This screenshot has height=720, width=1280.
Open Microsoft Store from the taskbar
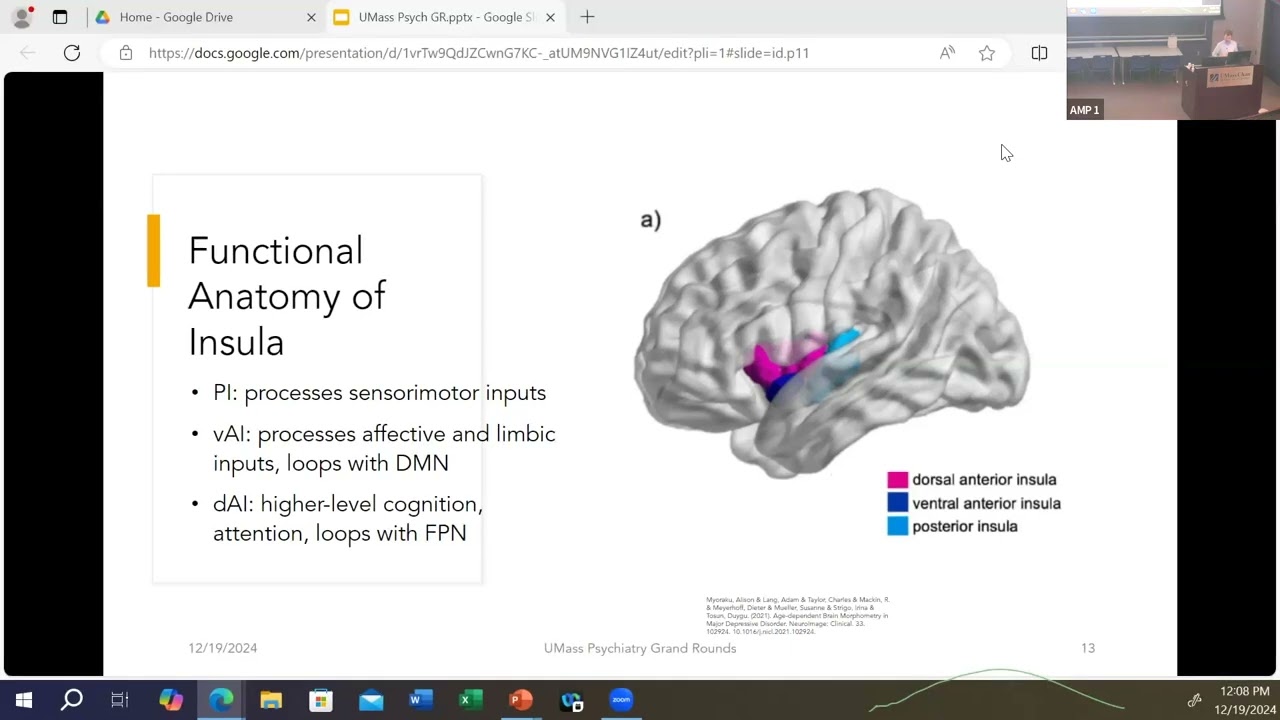tap(321, 700)
